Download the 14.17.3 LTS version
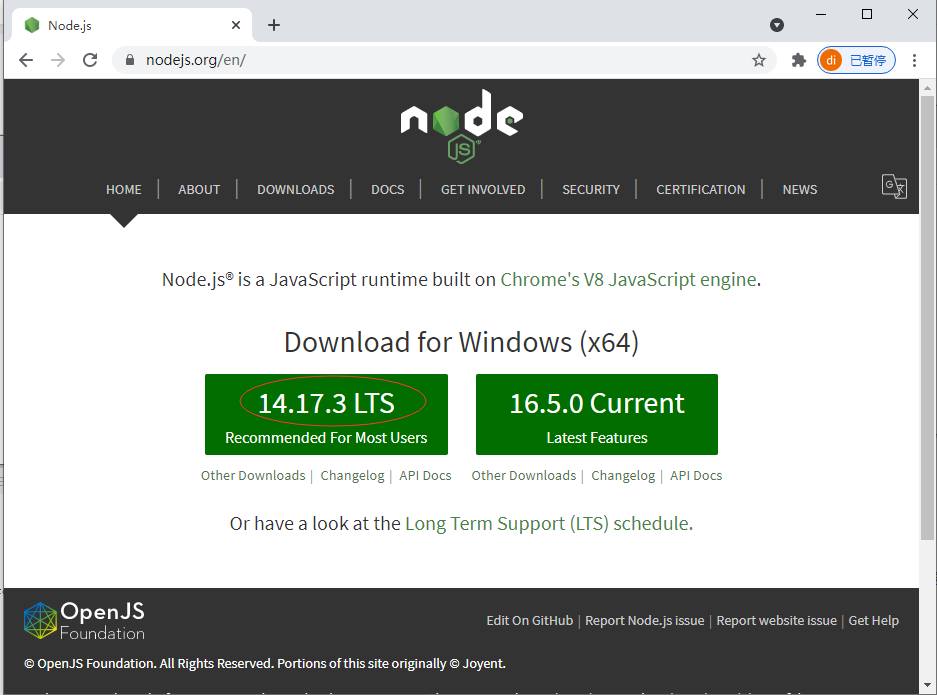Screen dimensions: 937x695 coord(326,414)
